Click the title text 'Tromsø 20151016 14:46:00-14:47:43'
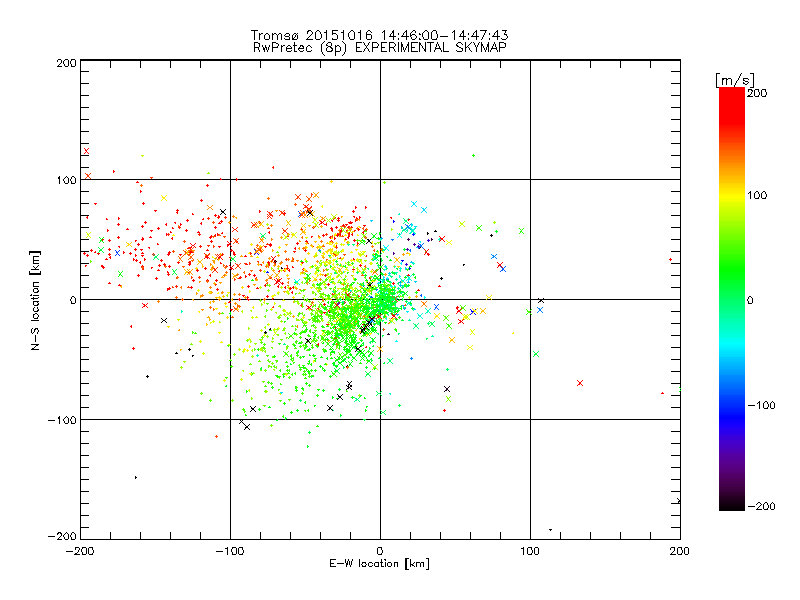The image size is (800, 600). [x=379, y=35]
